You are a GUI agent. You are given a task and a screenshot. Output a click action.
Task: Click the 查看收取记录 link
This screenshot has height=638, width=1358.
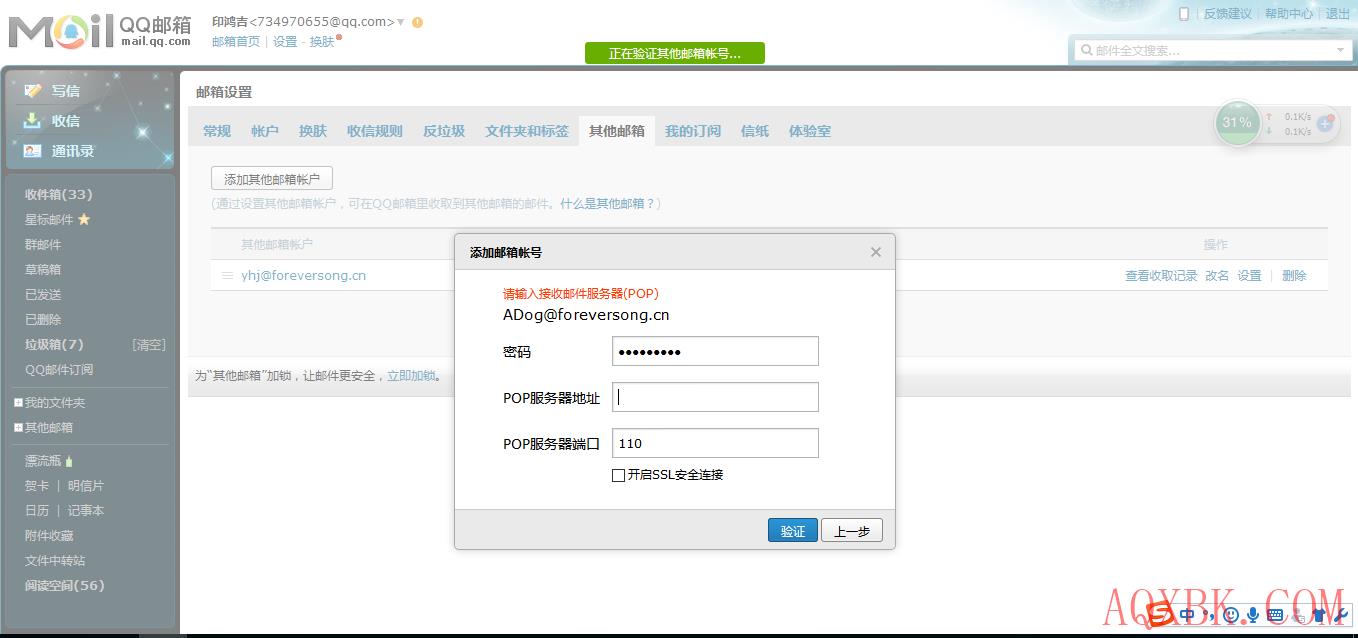[x=1161, y=276]
